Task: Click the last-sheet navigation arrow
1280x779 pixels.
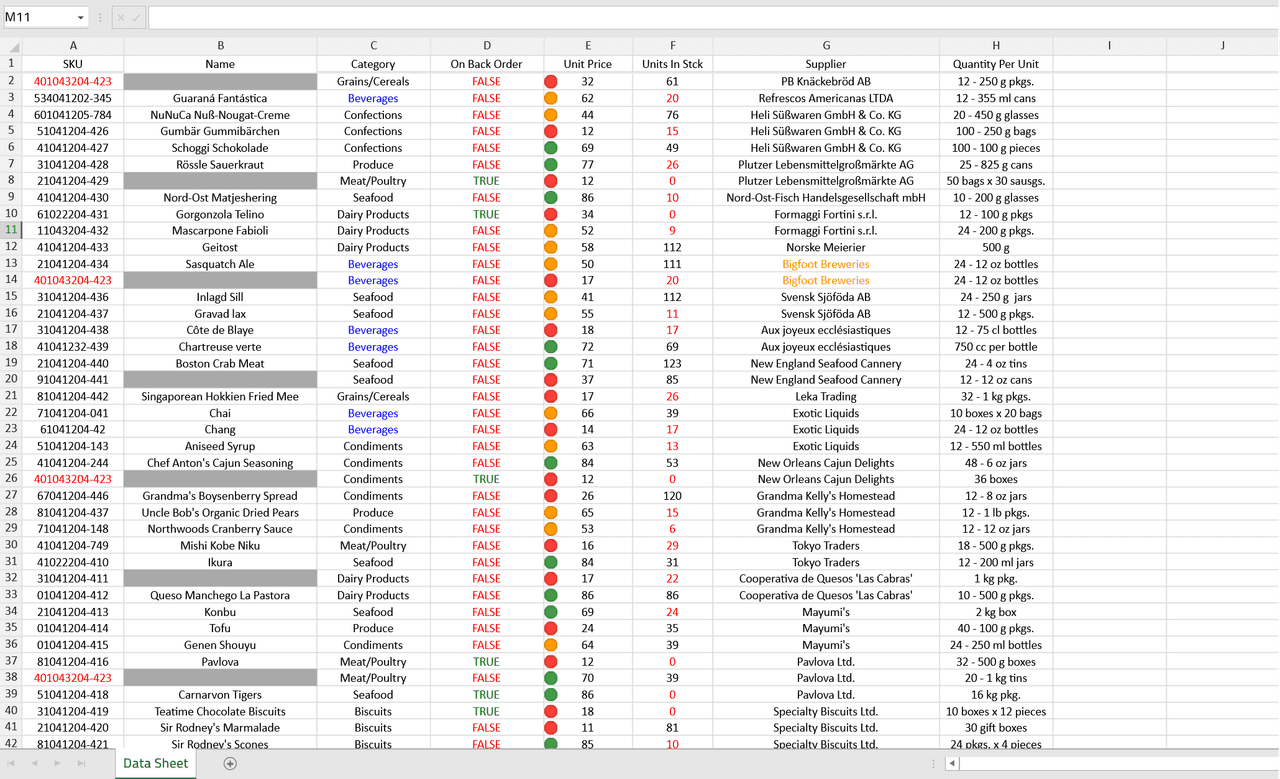Action: (81, 763)
